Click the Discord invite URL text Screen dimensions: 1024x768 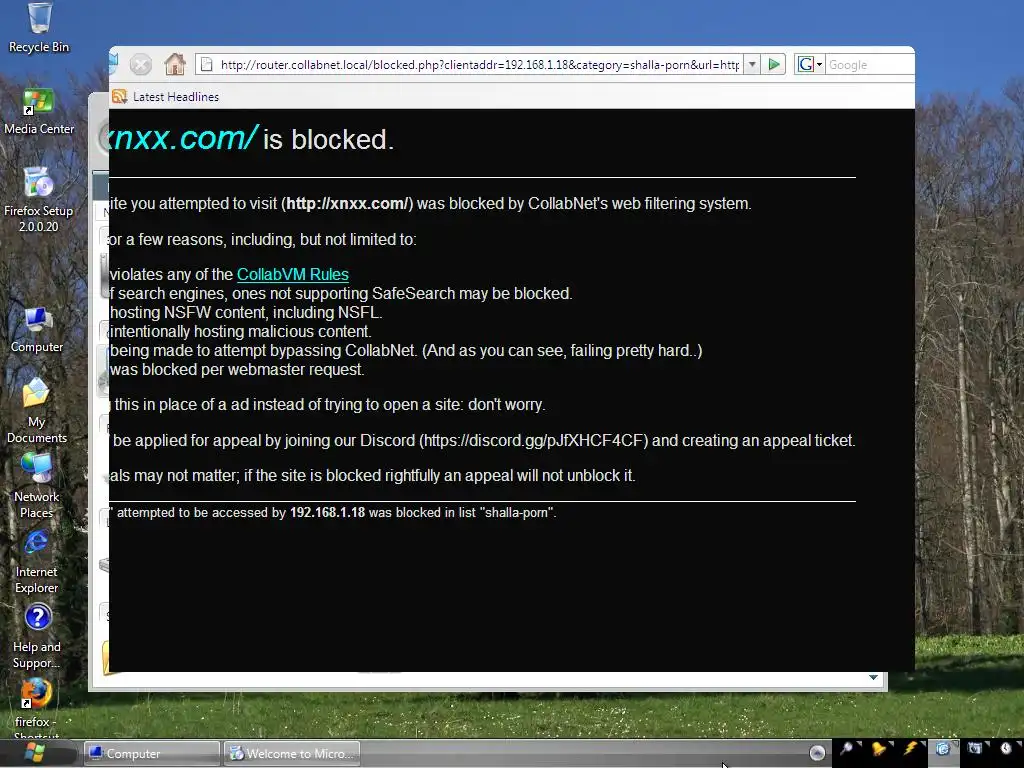click(533, 441)
